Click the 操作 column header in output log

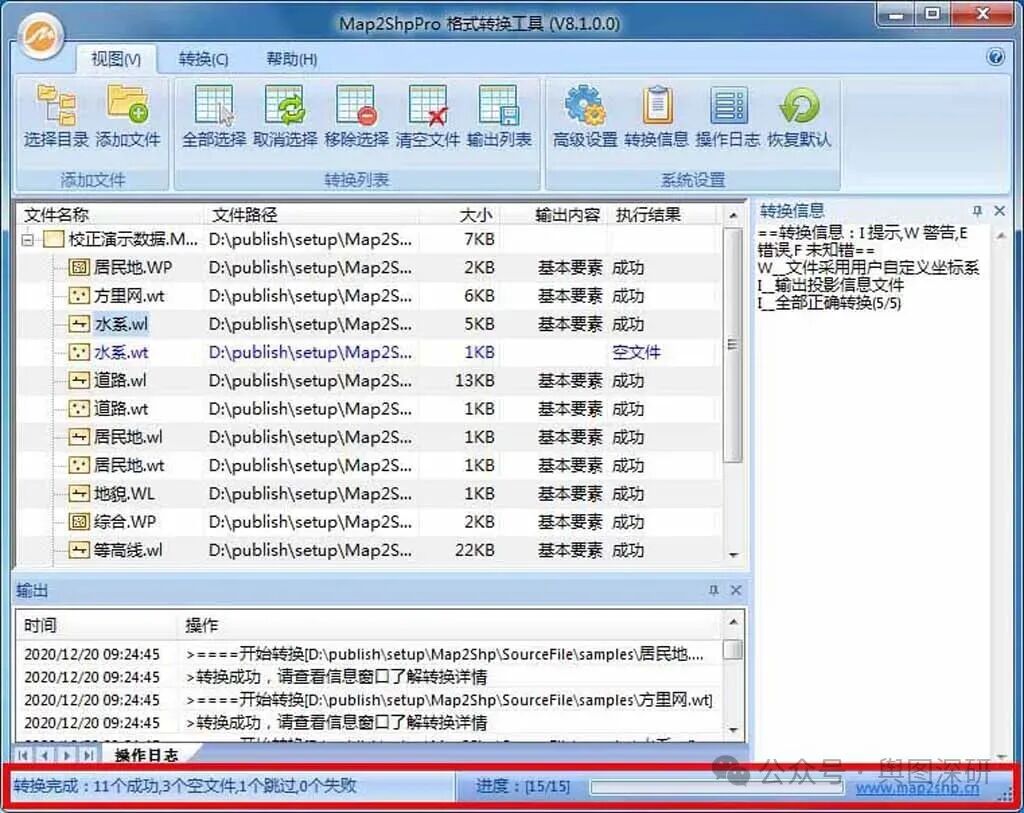click(x=451, y=626)
